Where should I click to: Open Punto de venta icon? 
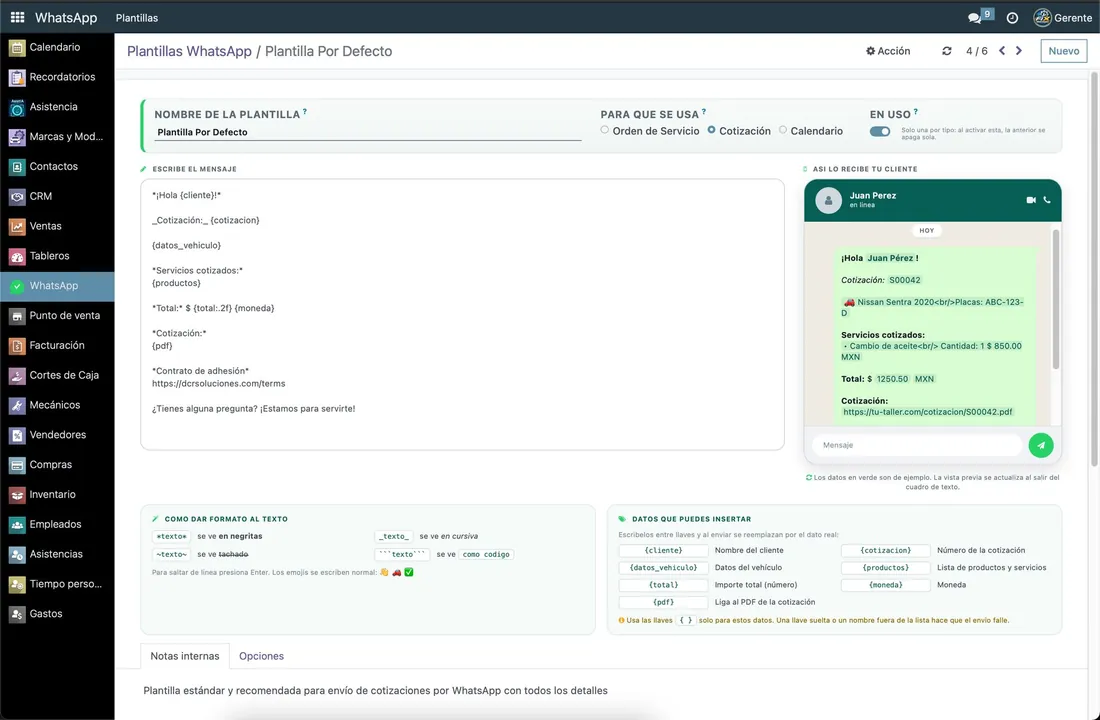point(17,316)
